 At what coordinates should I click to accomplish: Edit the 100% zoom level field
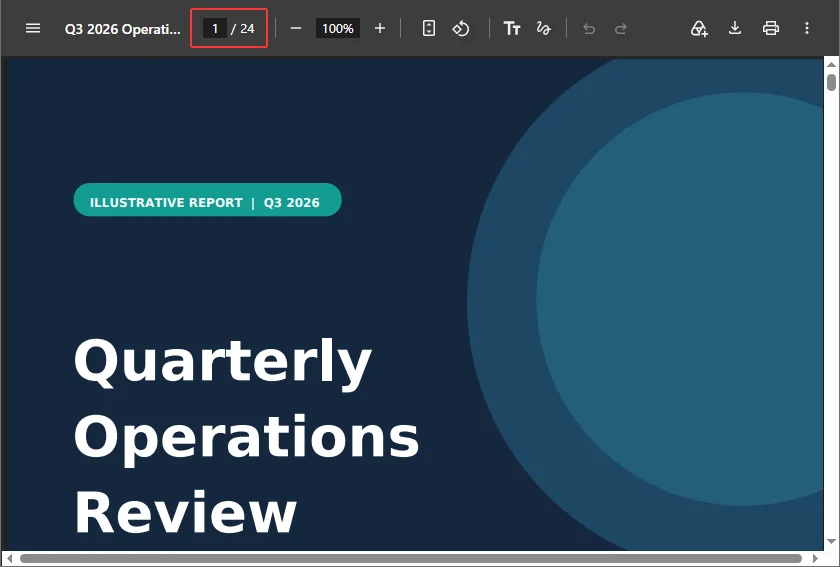click(338, 28)
